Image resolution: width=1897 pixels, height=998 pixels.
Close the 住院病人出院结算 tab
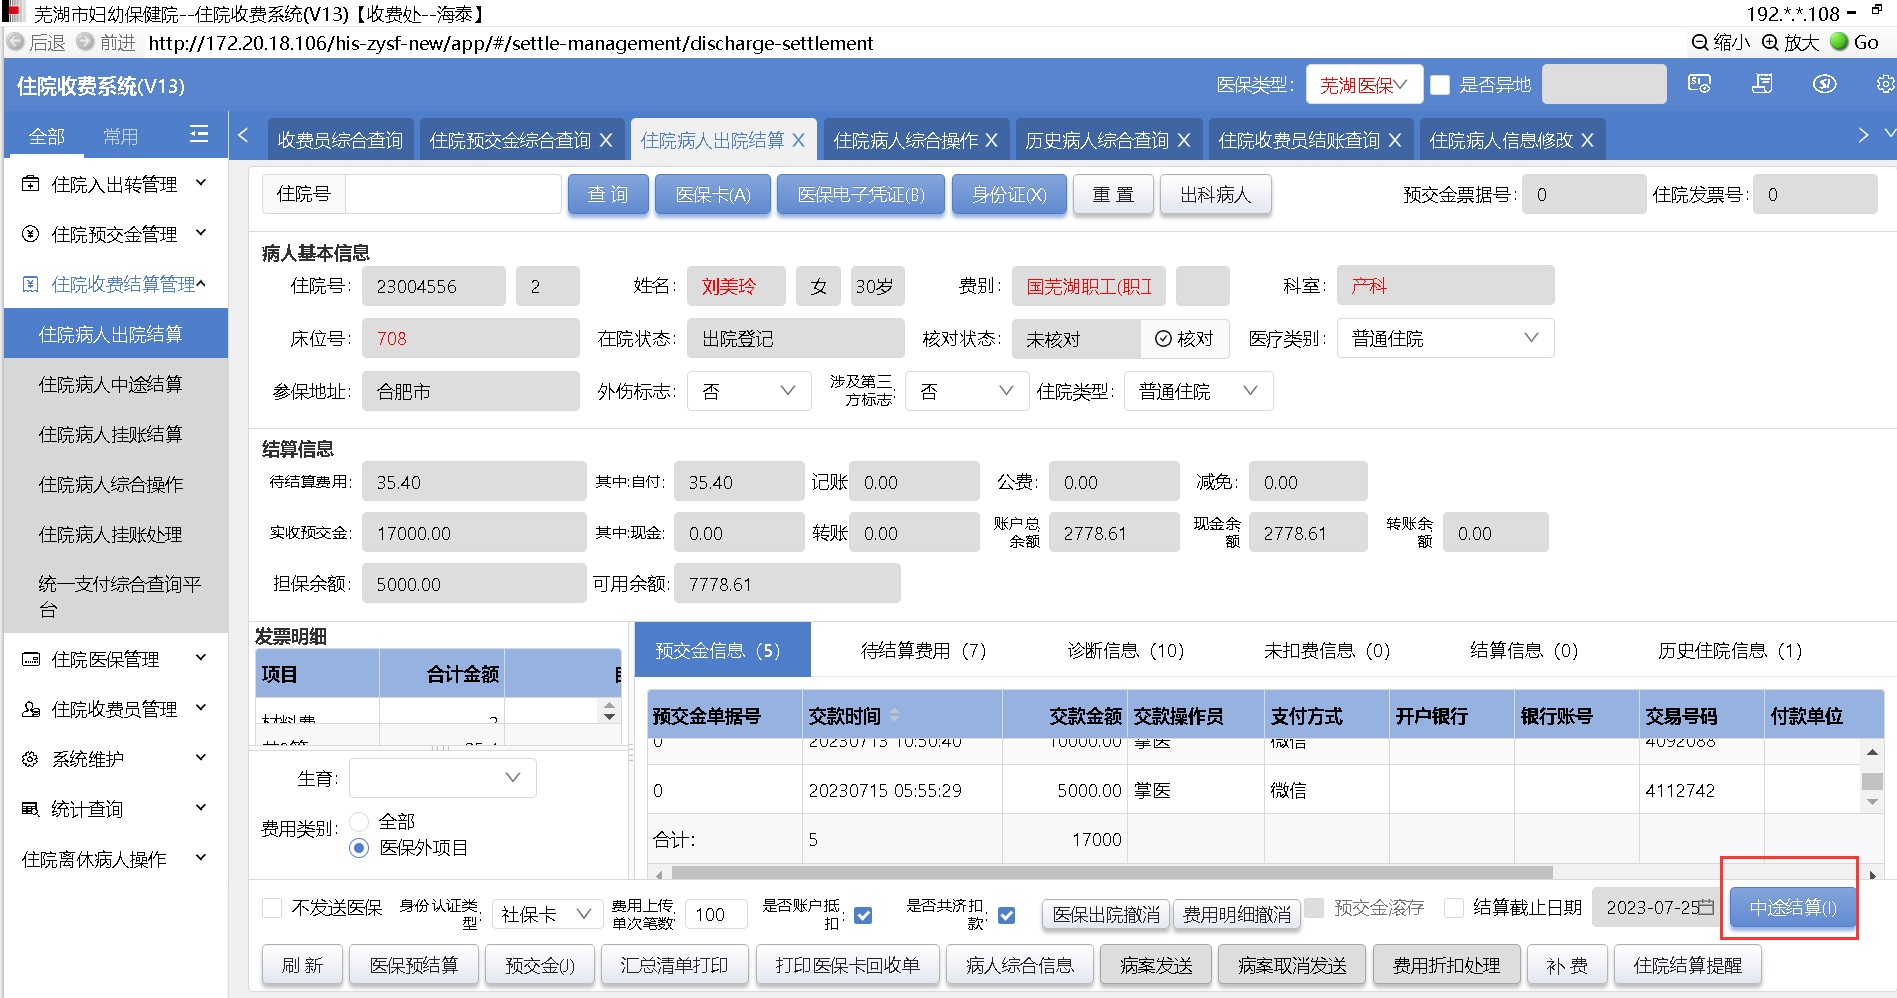point(798,141)
